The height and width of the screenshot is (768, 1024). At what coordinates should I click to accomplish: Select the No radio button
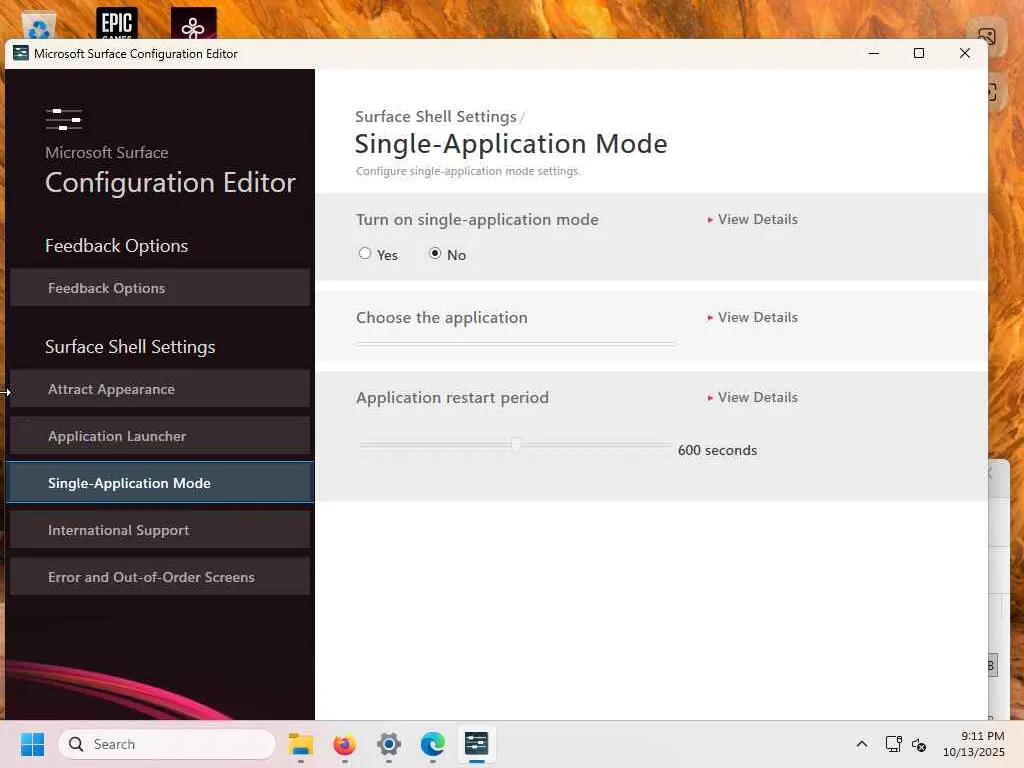[x=435, y=253]
